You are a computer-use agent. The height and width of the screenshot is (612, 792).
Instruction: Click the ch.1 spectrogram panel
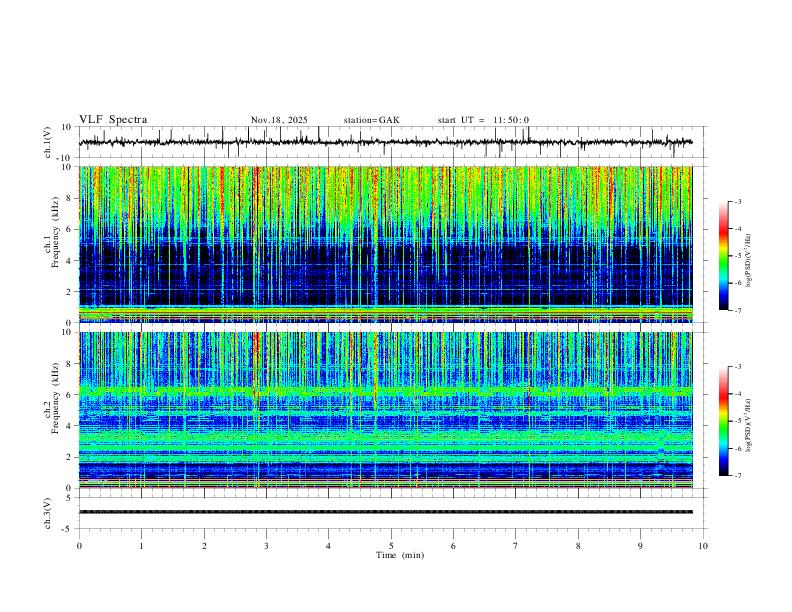point(386,244)
